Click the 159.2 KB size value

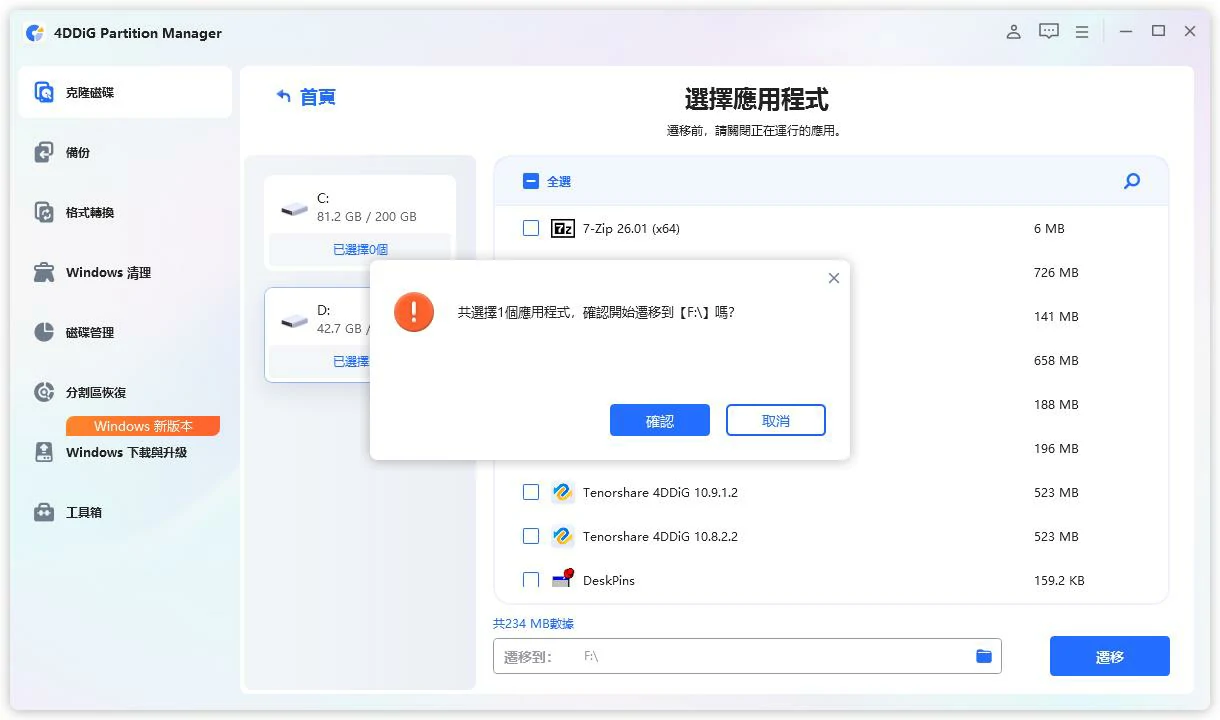pos(1059,580)
